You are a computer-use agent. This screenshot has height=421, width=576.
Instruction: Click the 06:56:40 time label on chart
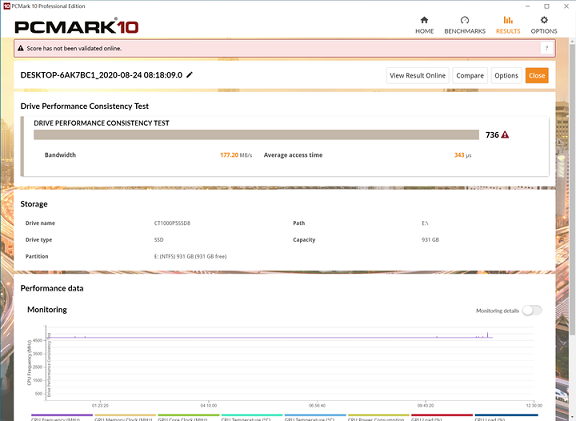(x=317, y=406)
